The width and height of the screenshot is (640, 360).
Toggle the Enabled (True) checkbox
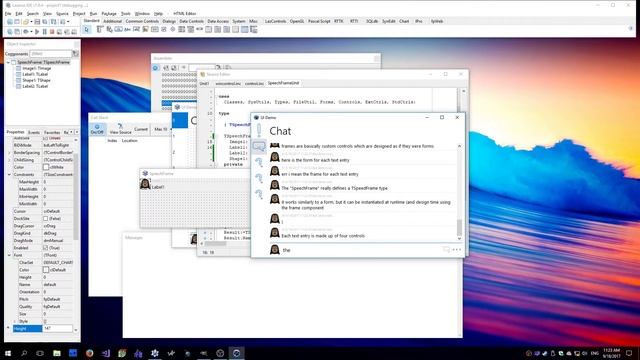(46, 248)
